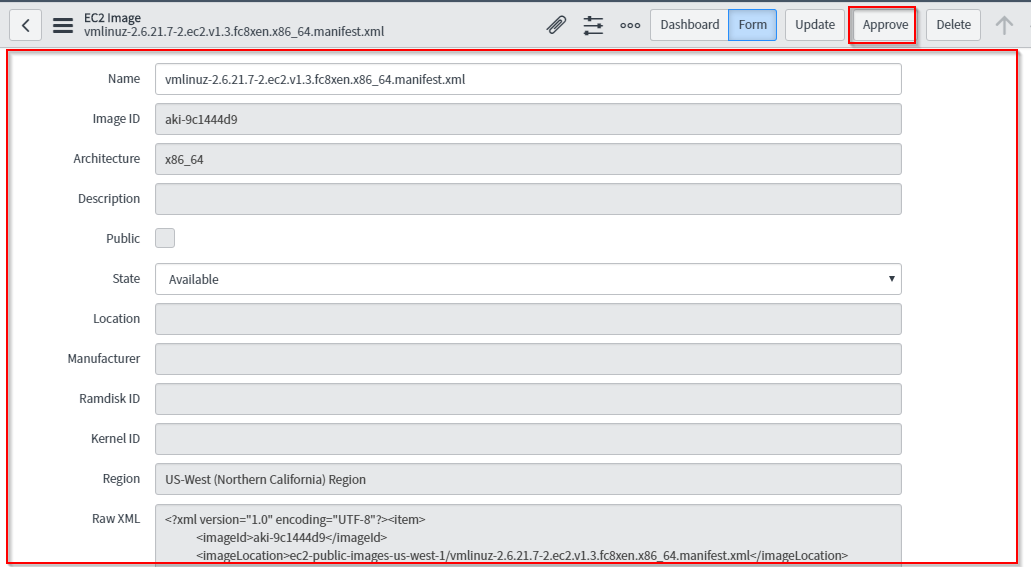Image resolution: width=1031 pixels, height=567 pixels.
Task: Click the Kernel ID field
Action: point(528,439)
